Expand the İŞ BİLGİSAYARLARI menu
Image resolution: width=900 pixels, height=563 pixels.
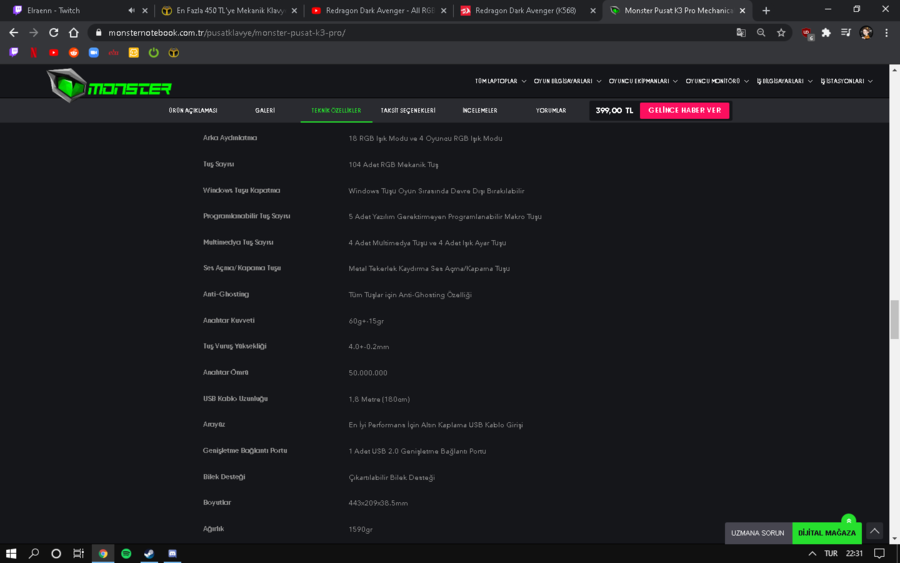click(784, 81)
